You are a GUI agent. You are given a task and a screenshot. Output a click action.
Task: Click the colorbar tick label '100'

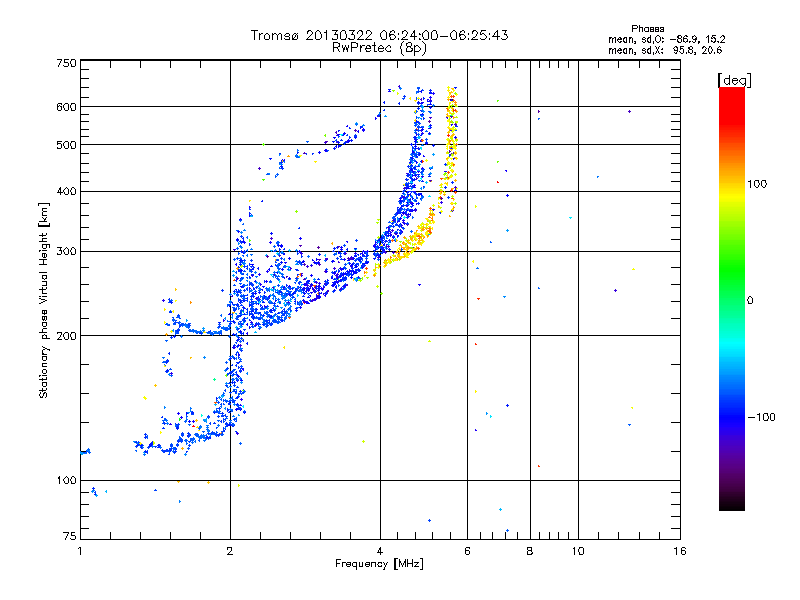click(757, 184)
